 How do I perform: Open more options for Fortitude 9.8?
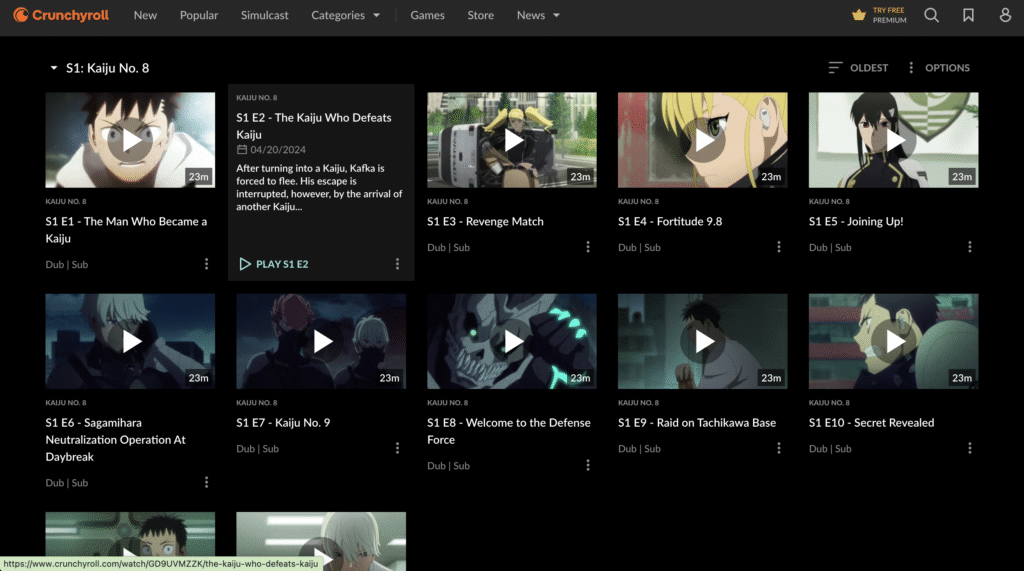coord(778,247)
